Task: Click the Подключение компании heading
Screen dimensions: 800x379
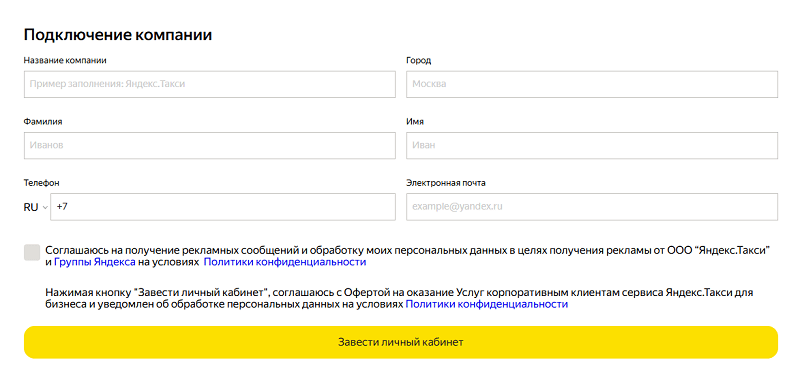Action: click(x=118, y=35)
